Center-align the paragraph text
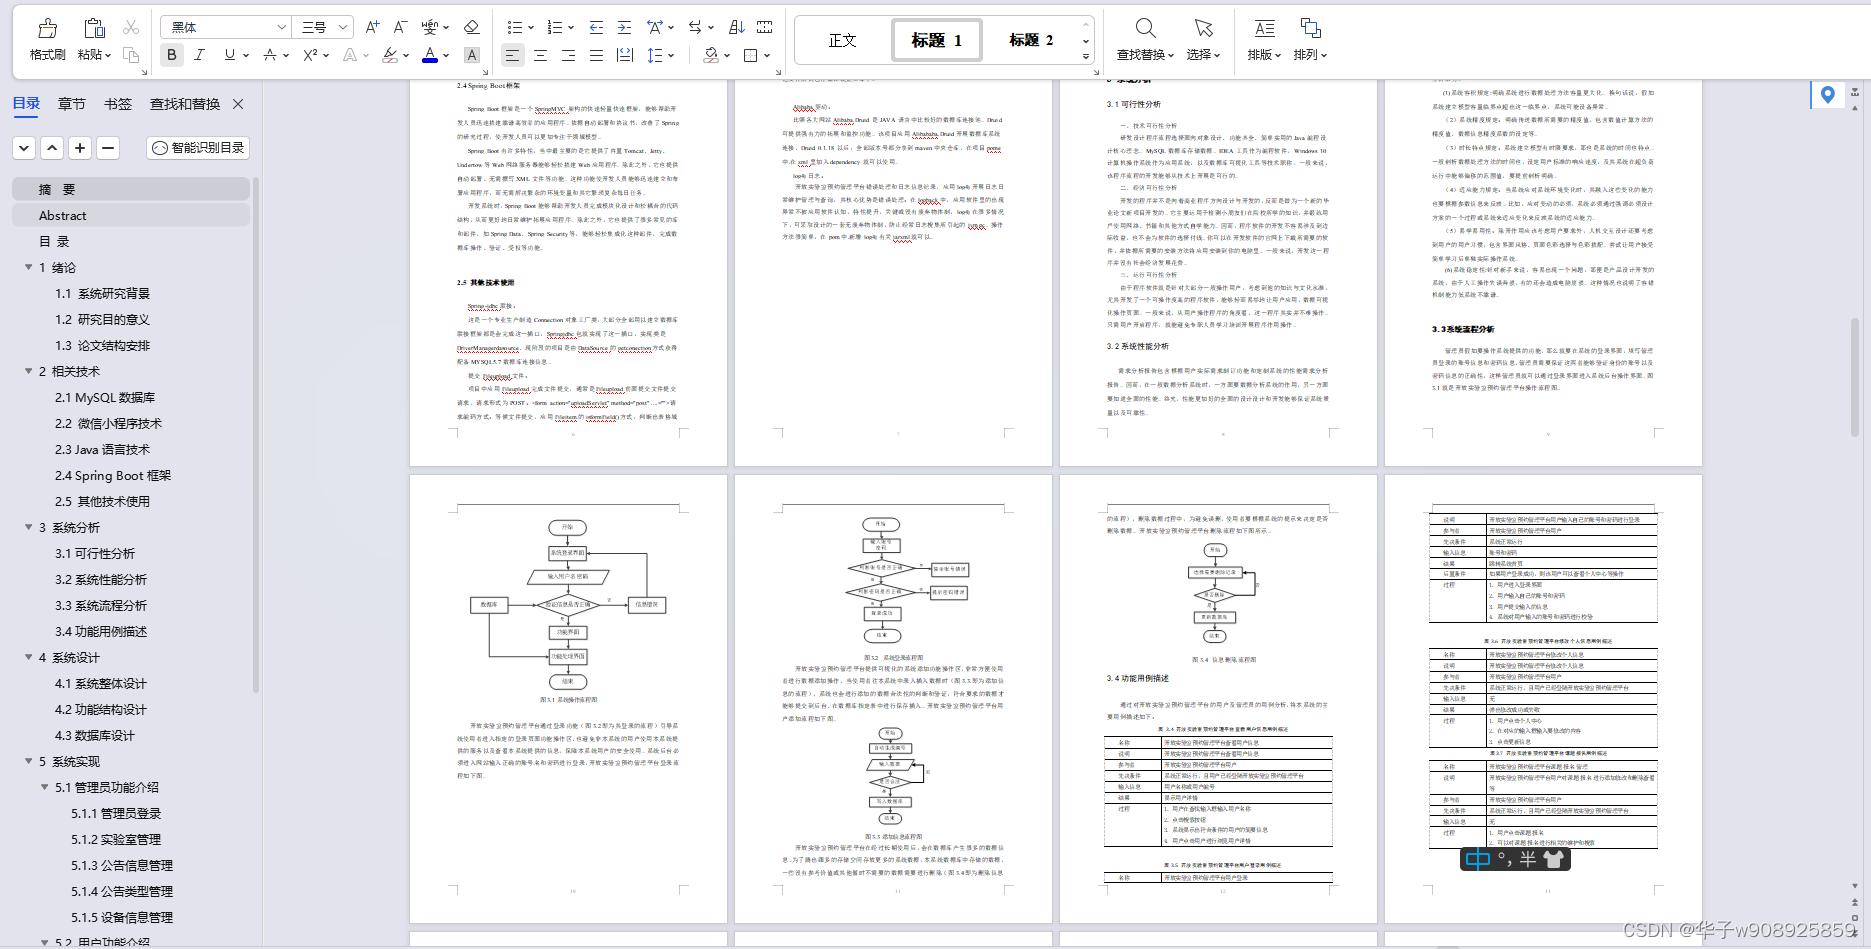1871x949 pixels. [540, 55]
